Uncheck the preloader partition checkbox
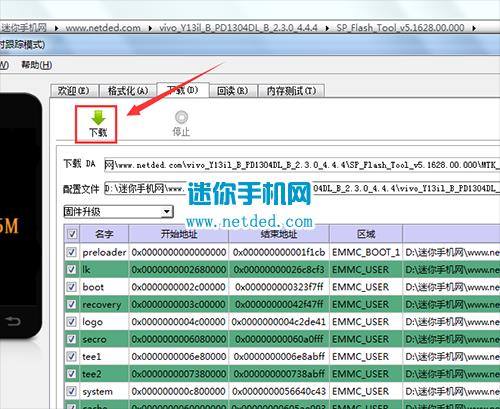Viewport: 500px width, 409px height. click(x=71, y=252)
